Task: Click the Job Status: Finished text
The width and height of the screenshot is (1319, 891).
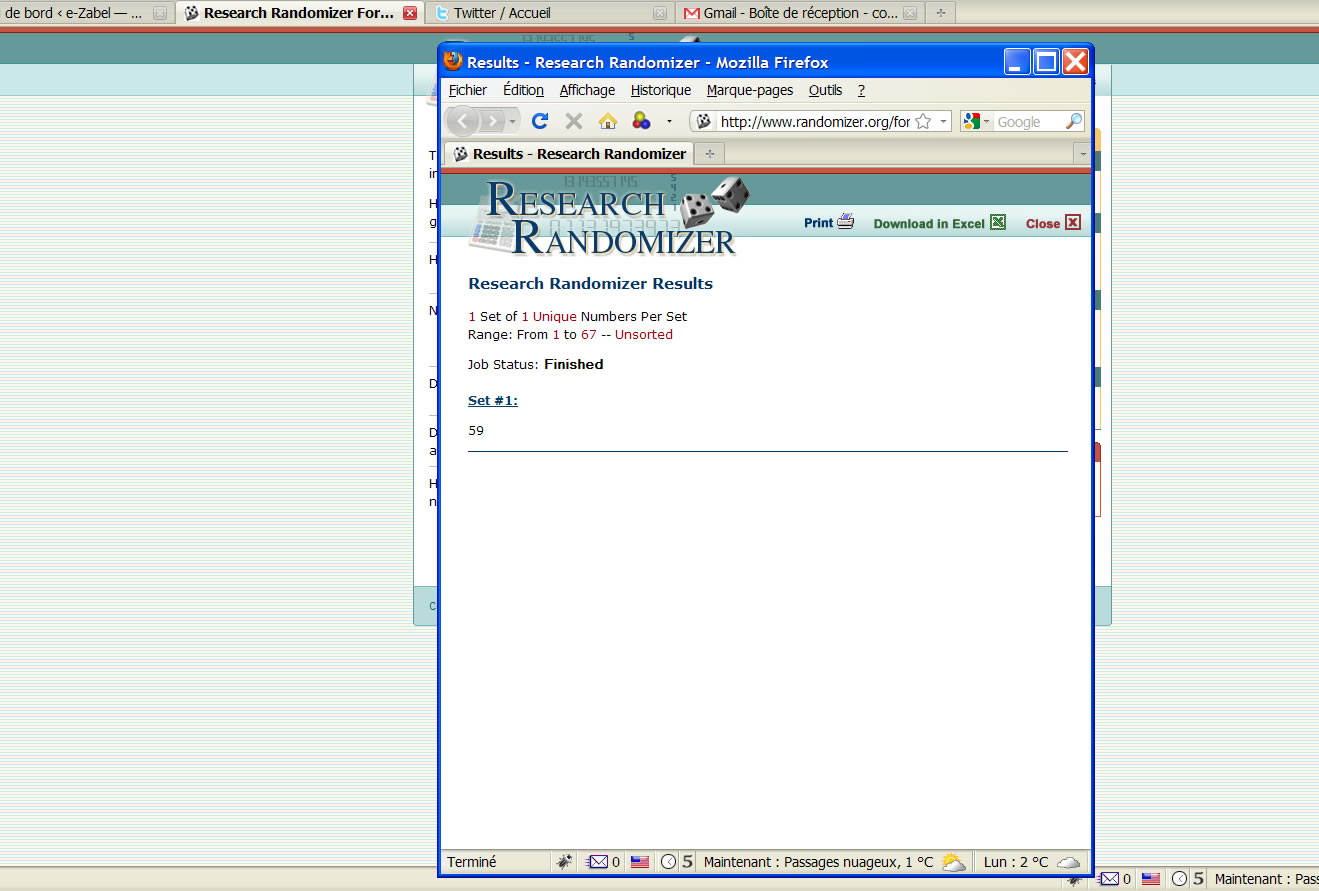Action: pos(535,365)
